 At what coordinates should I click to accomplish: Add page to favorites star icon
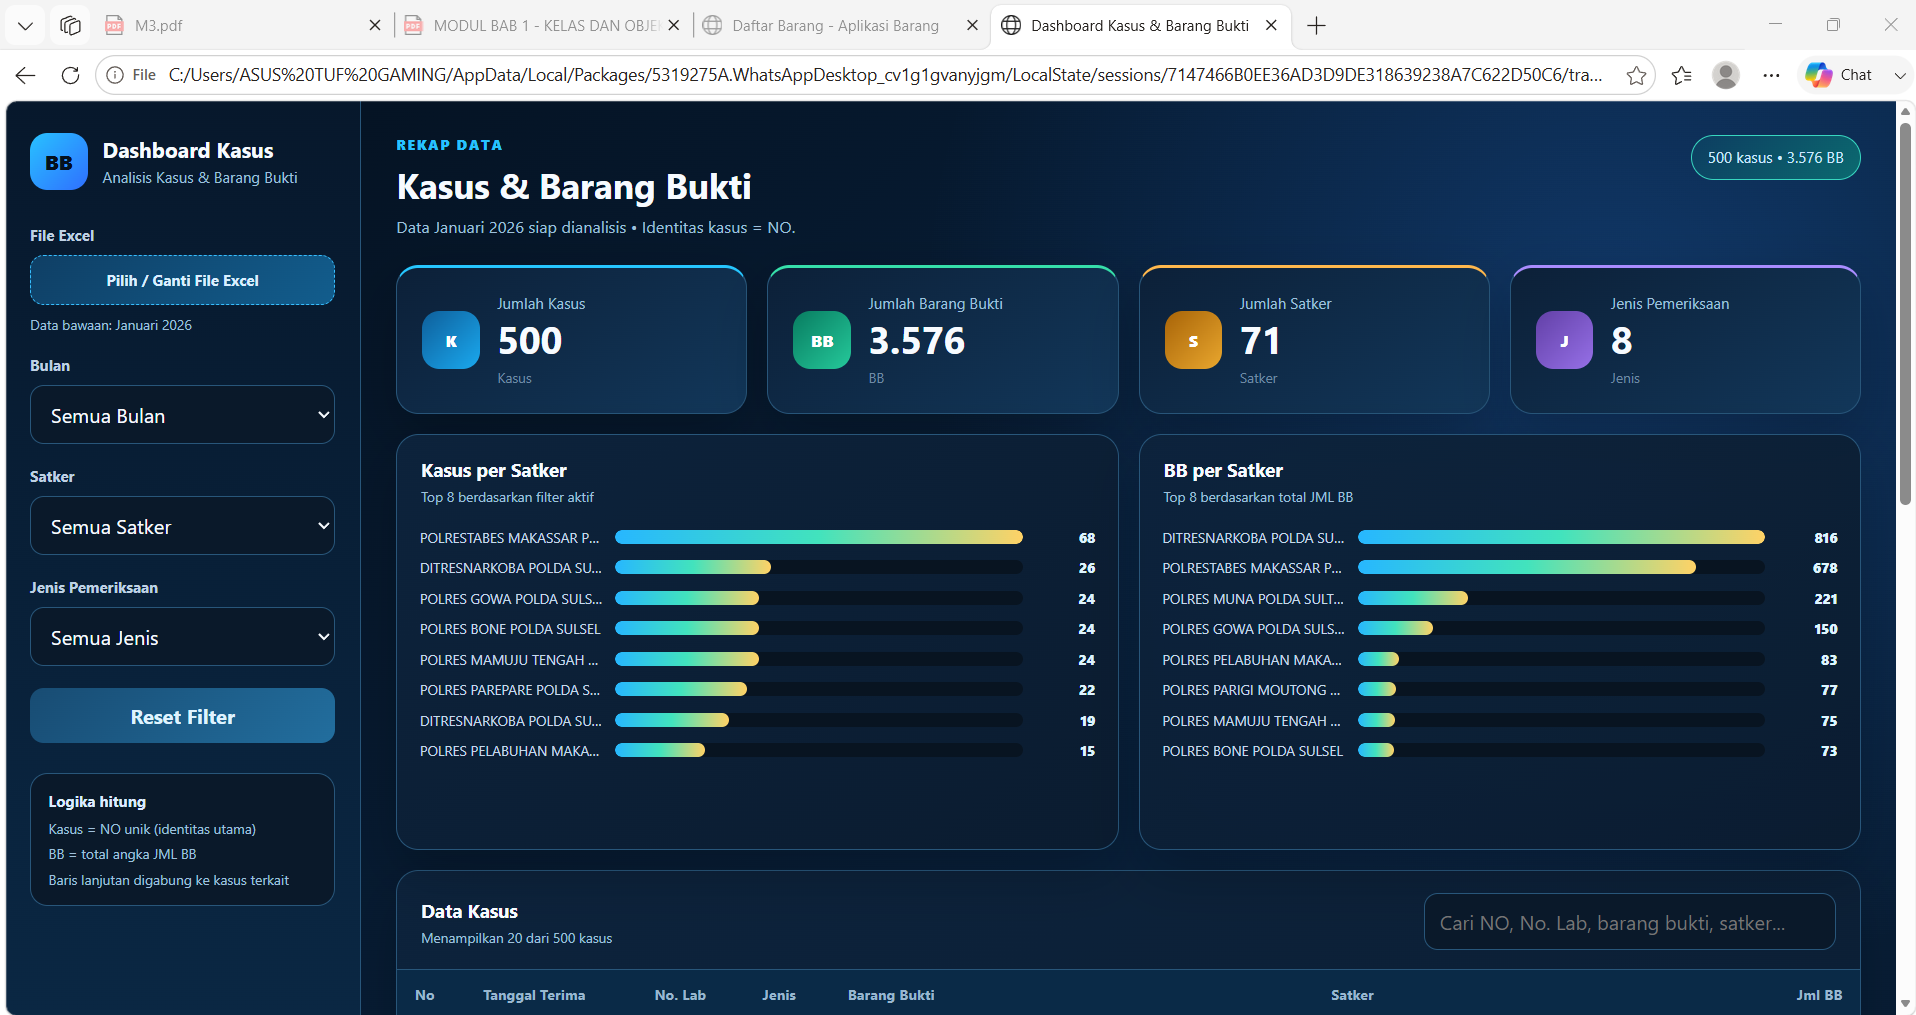tap(1636, 75)
